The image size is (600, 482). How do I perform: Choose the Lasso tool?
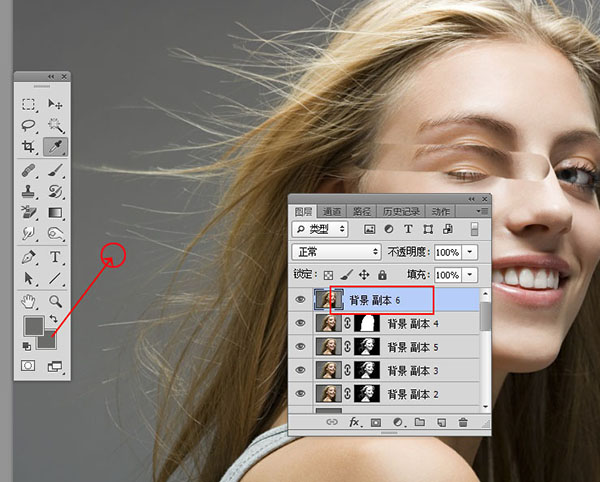29,125
